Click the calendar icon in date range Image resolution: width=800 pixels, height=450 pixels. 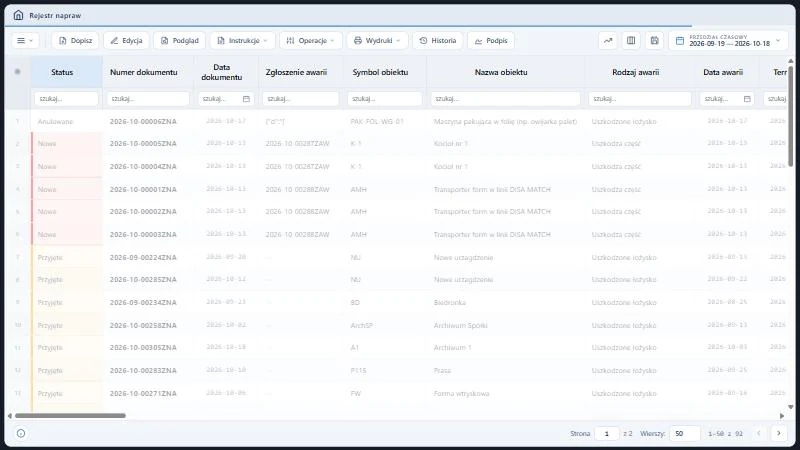point(680,41)
